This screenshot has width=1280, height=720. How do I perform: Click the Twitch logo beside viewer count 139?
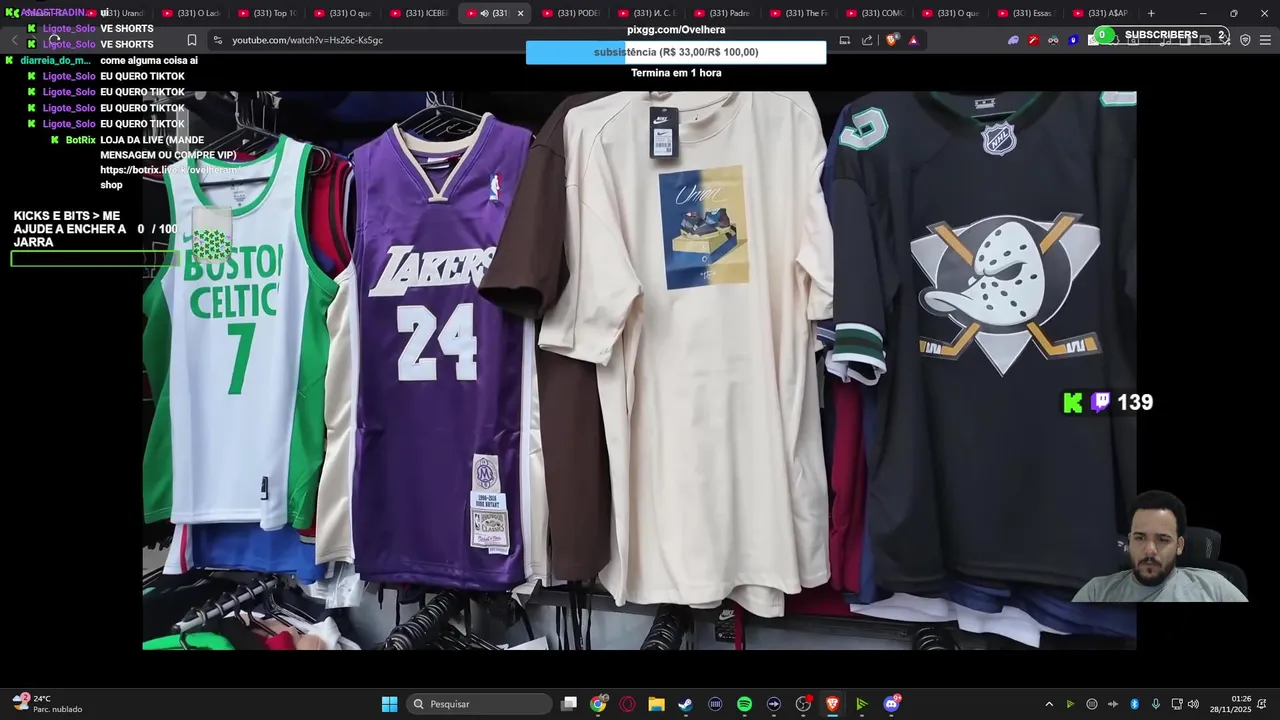point(1100,402)
